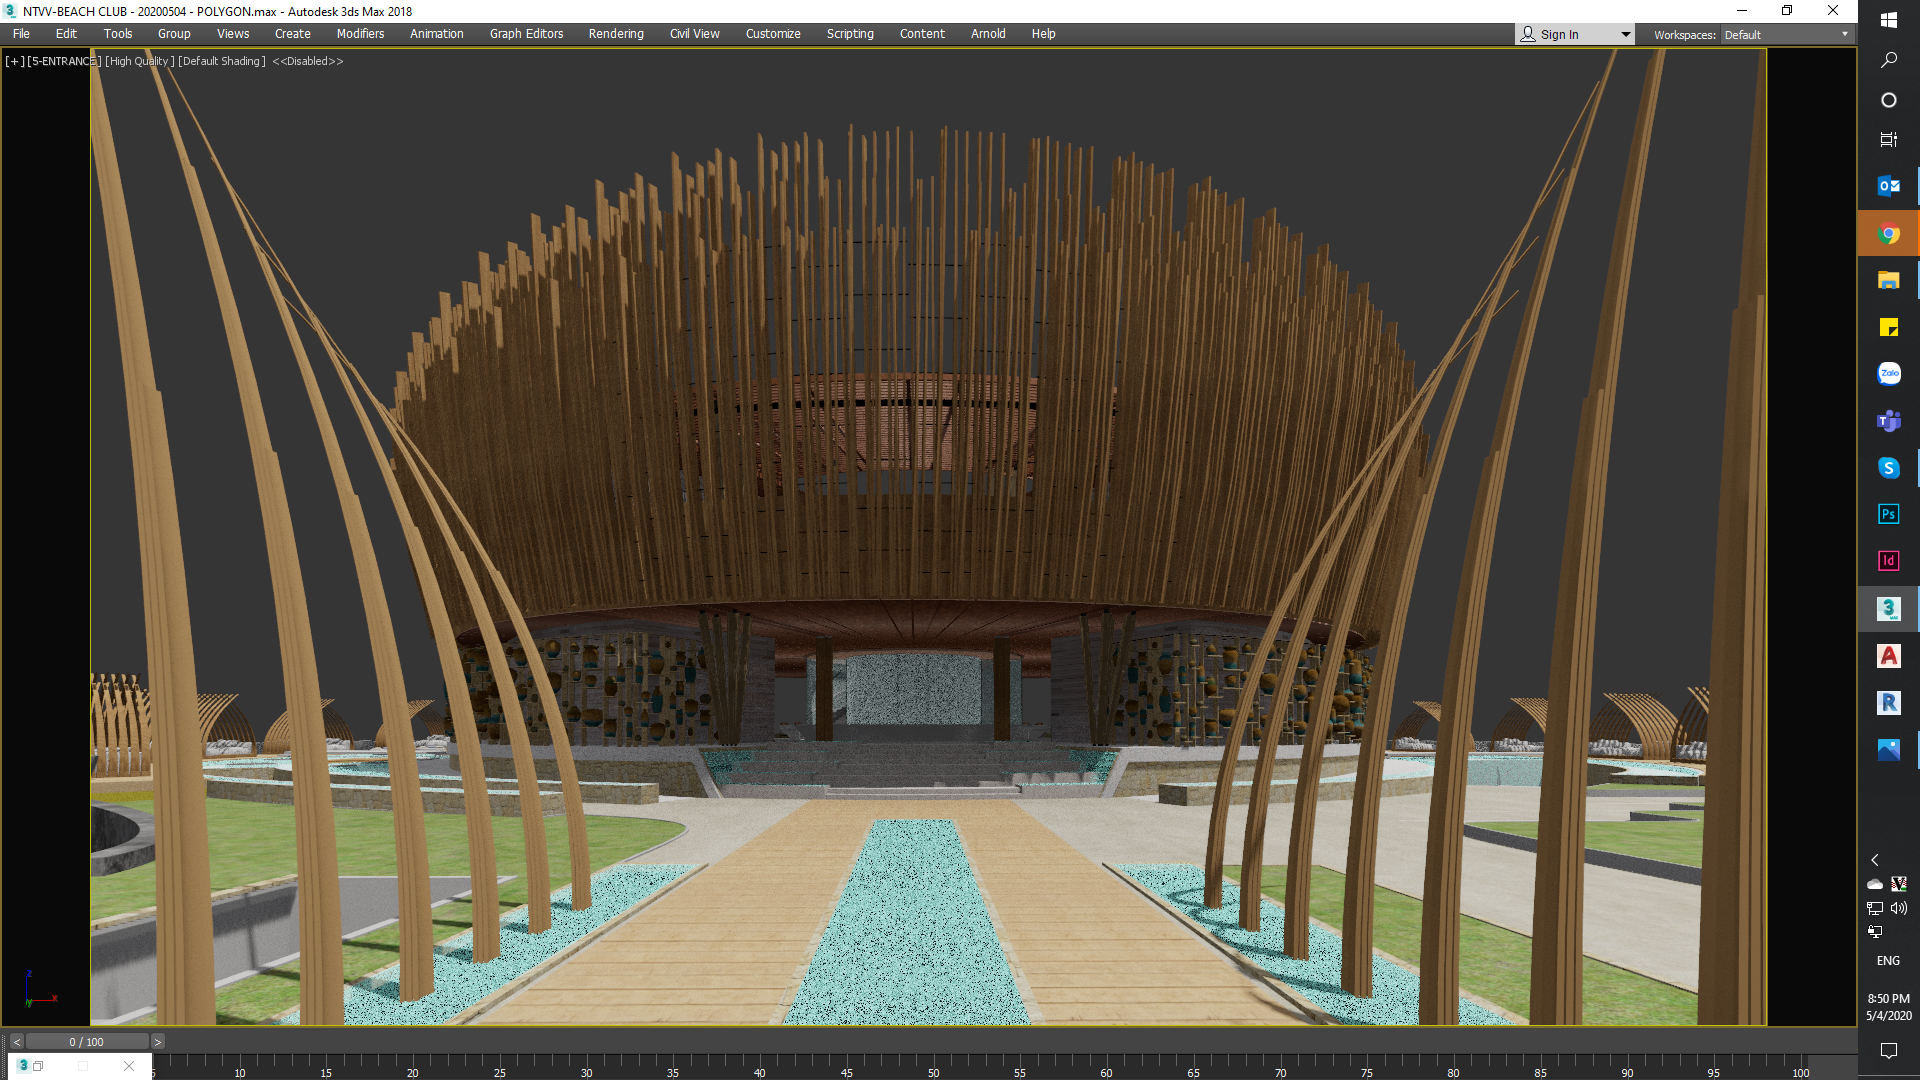1920x1080 pixels.
Task: Launch InDesign from the taskbar
Action: point(1888,561)
